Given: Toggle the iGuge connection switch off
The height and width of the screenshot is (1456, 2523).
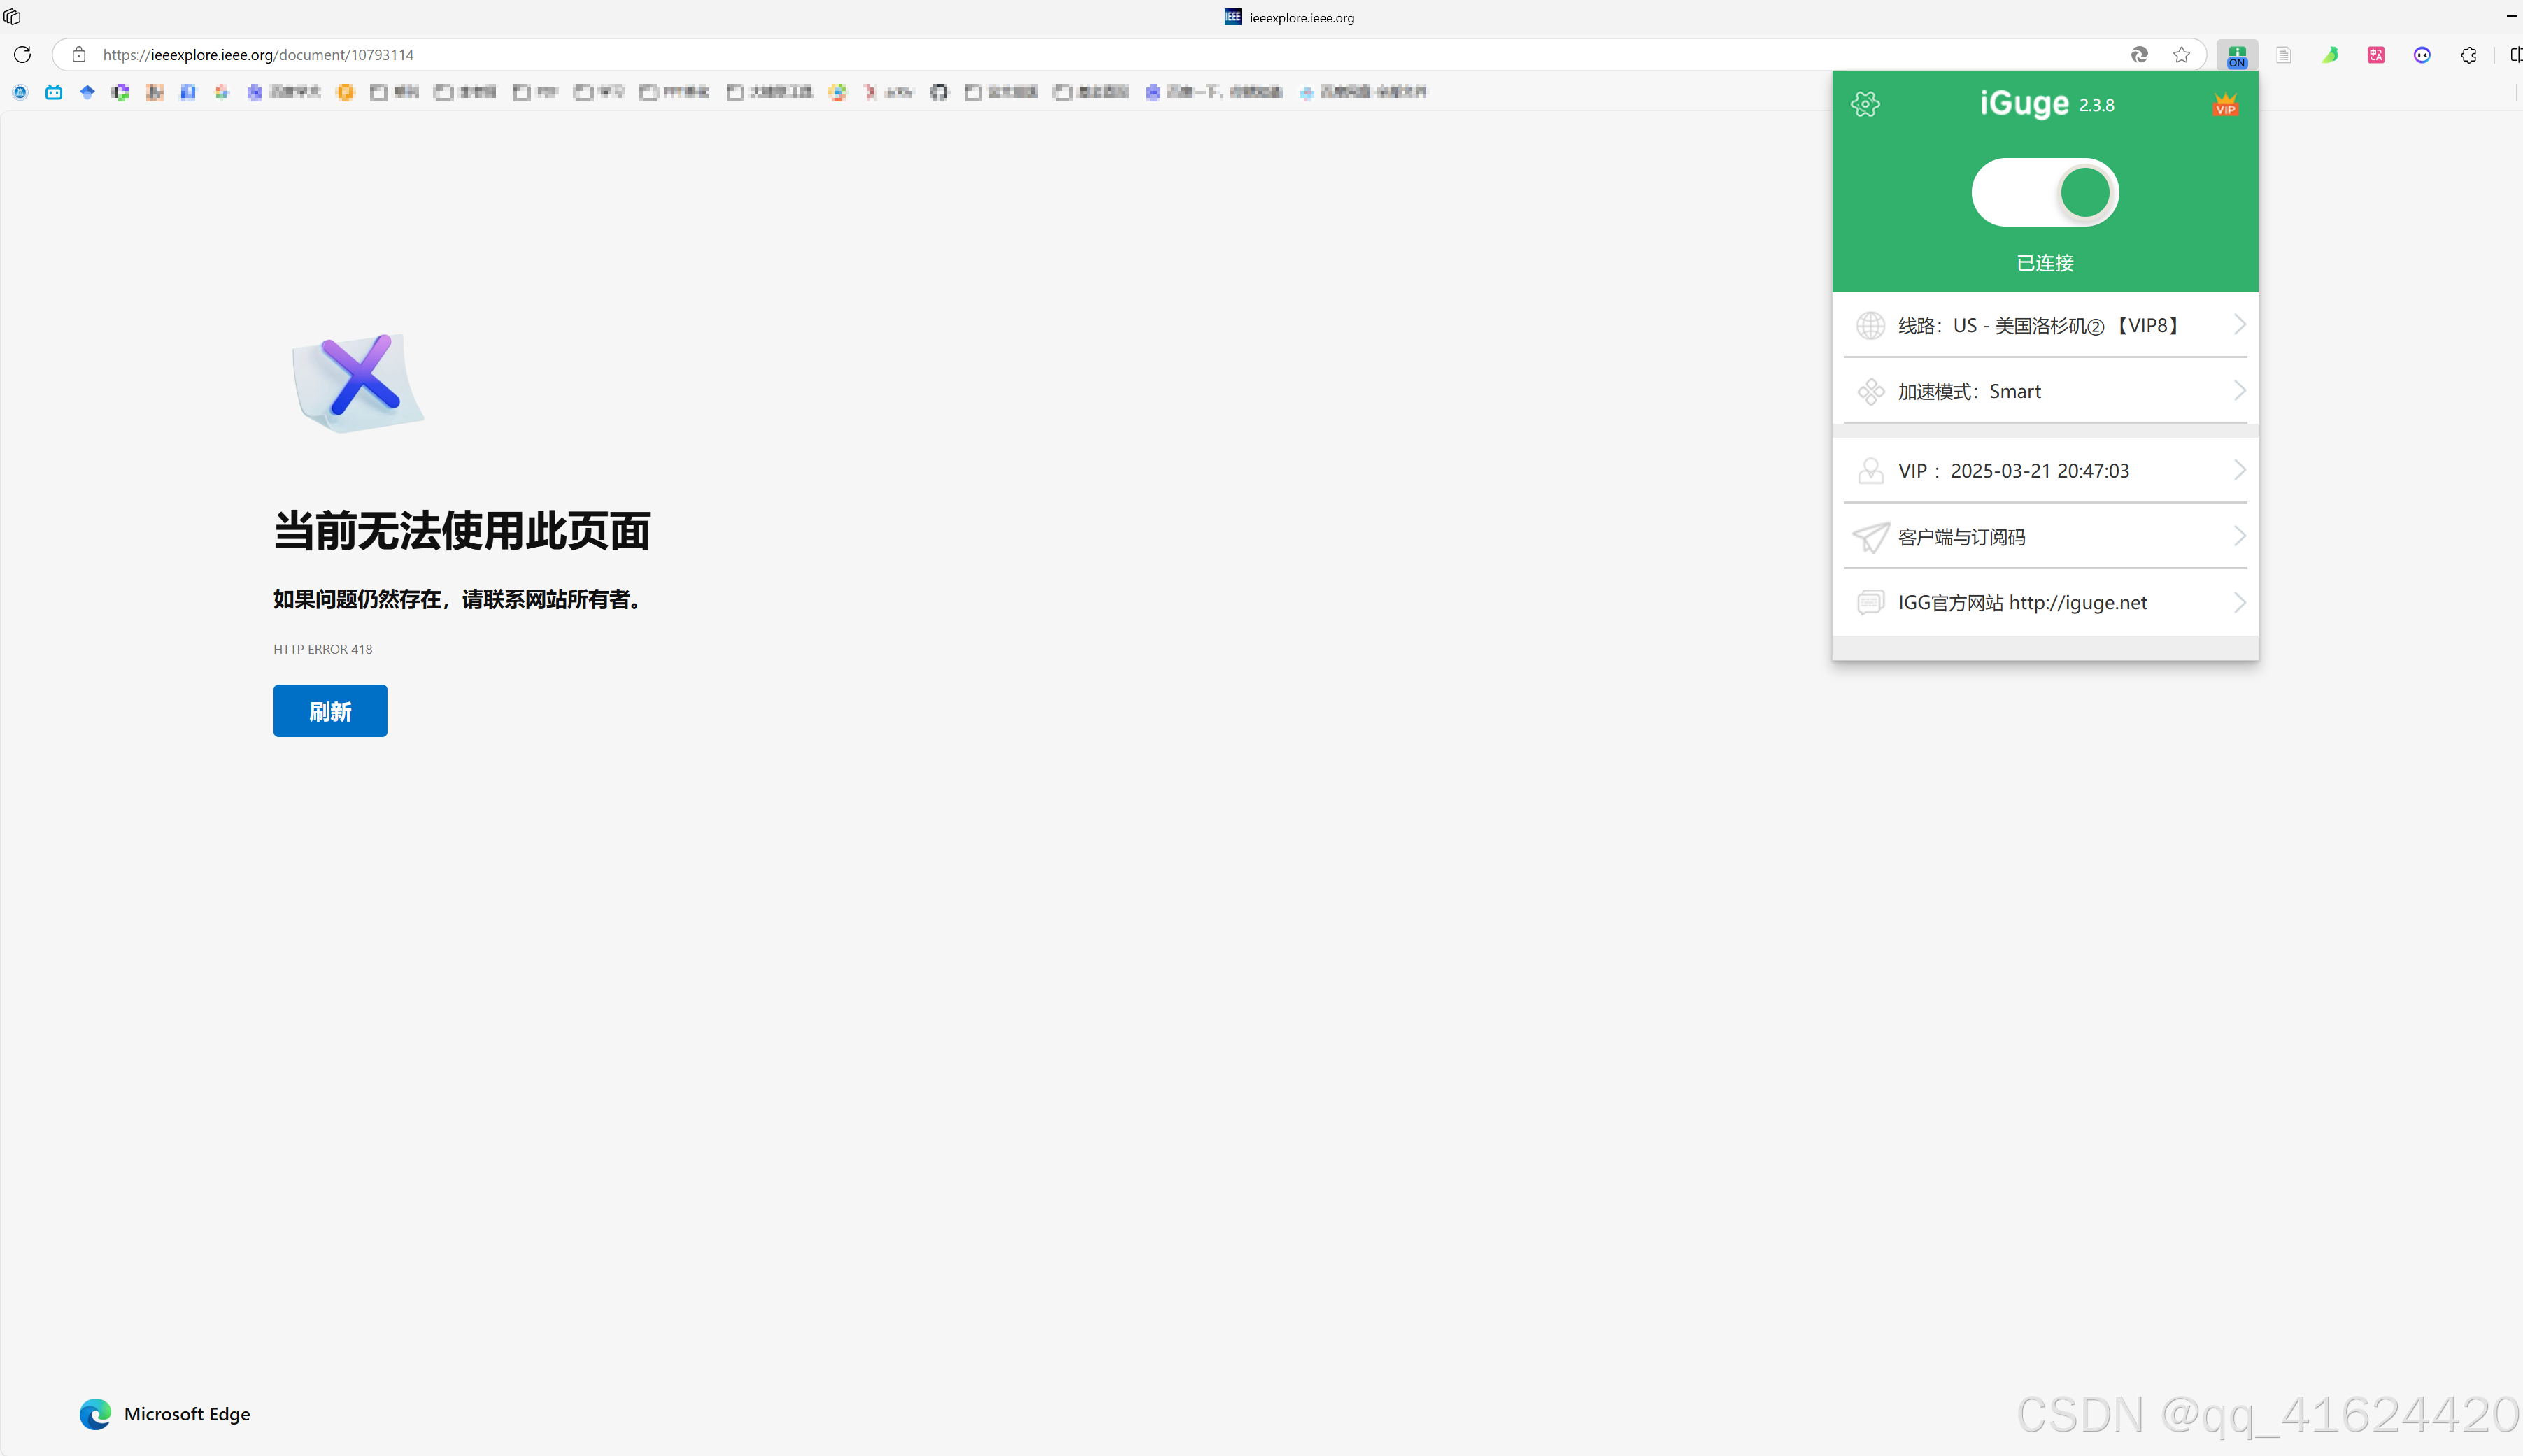Looking at the screenshot, I should click(2045, 192).
